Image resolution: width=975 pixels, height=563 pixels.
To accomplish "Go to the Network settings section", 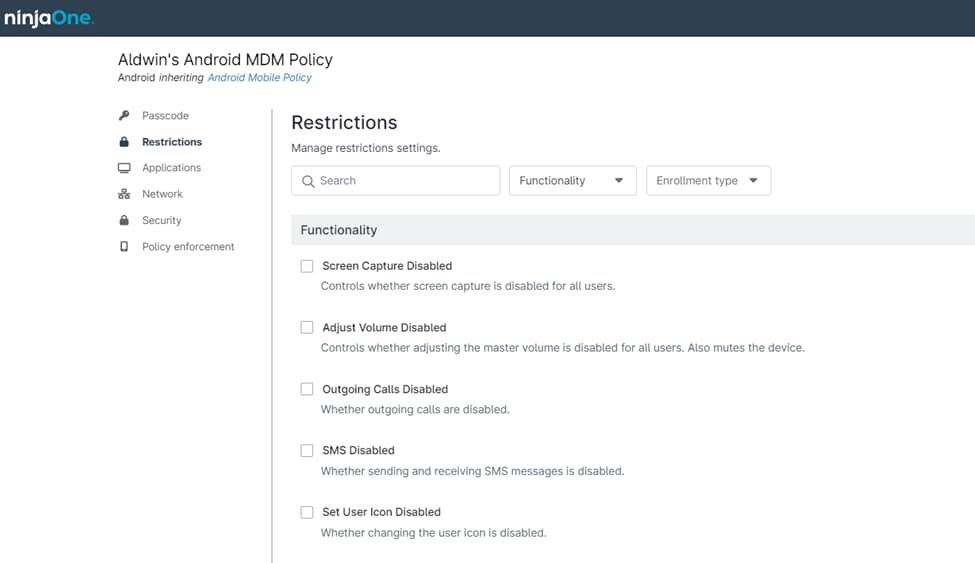I will [162, 194].
